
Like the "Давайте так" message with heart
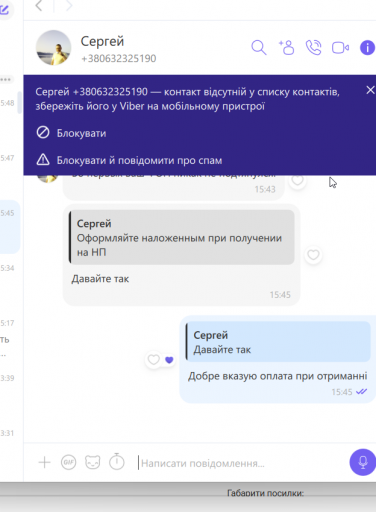pyautogui.click(x=313, y=255)
